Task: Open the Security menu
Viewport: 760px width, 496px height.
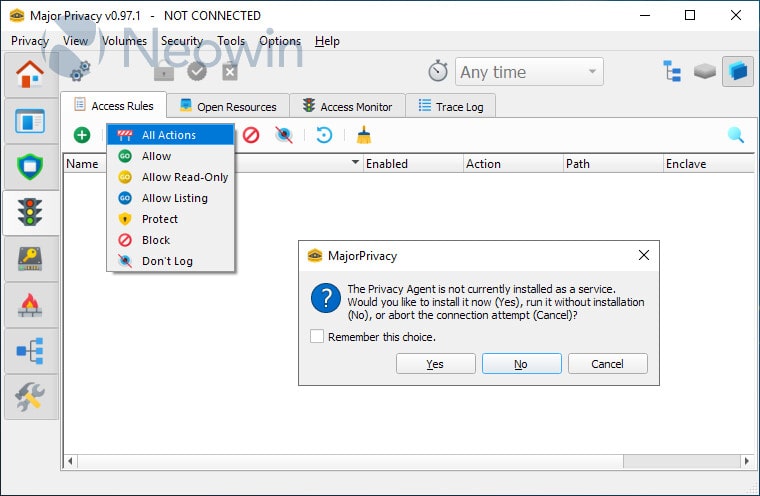Action: click(x=182, y=41)
